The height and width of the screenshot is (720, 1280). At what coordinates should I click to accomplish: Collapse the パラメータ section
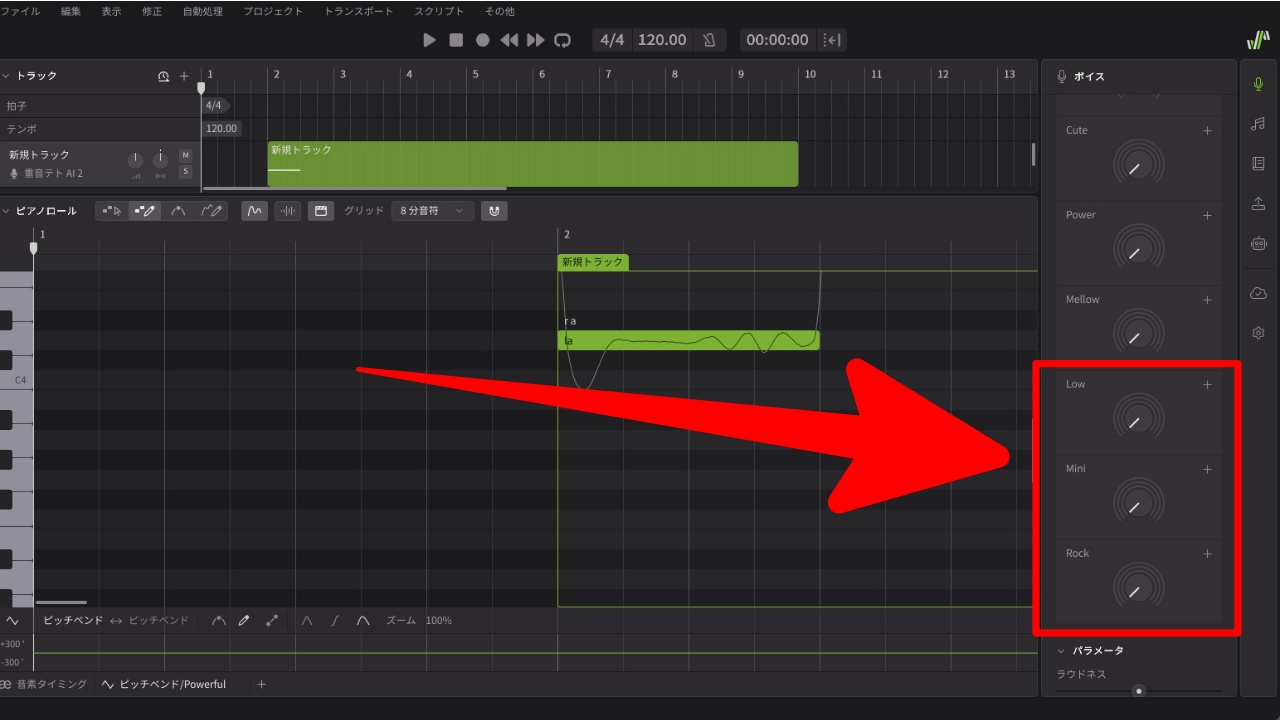pos(1061,651)
